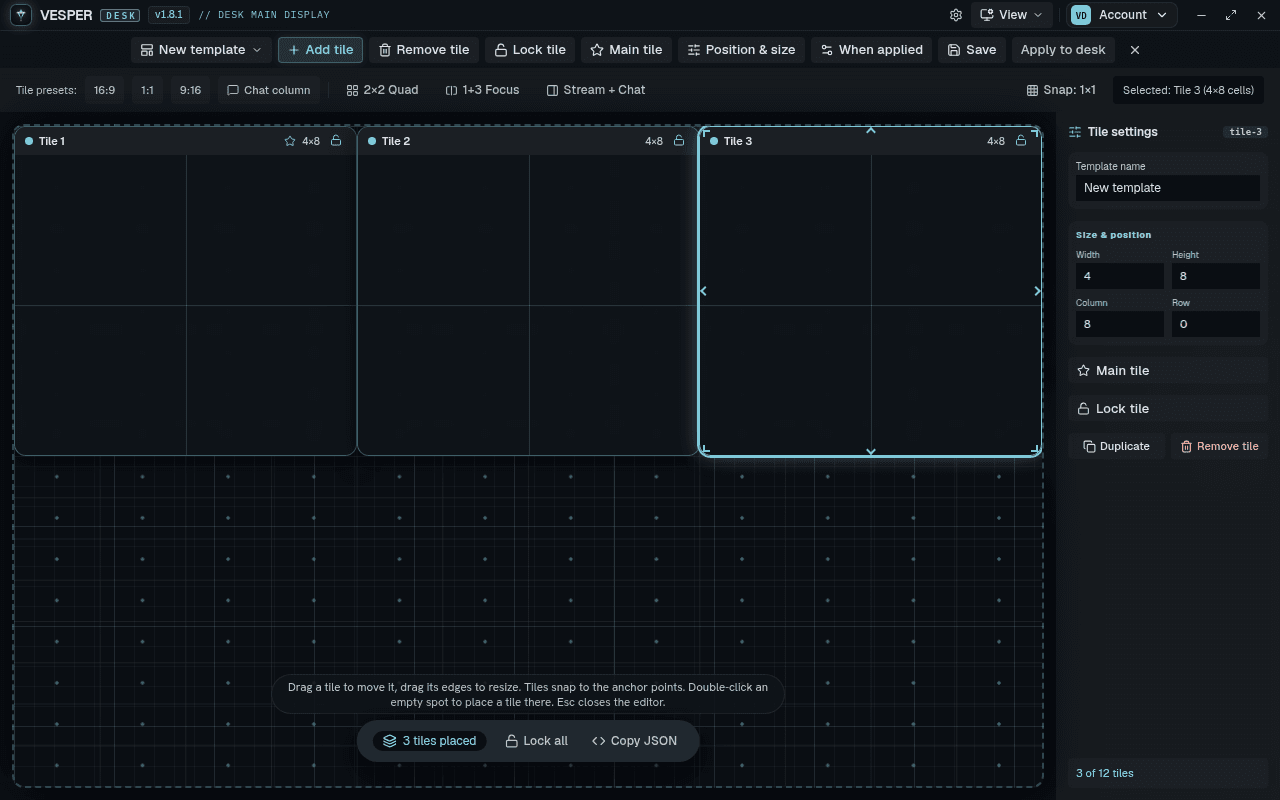Choose the Chat column preset

(268, 90)
